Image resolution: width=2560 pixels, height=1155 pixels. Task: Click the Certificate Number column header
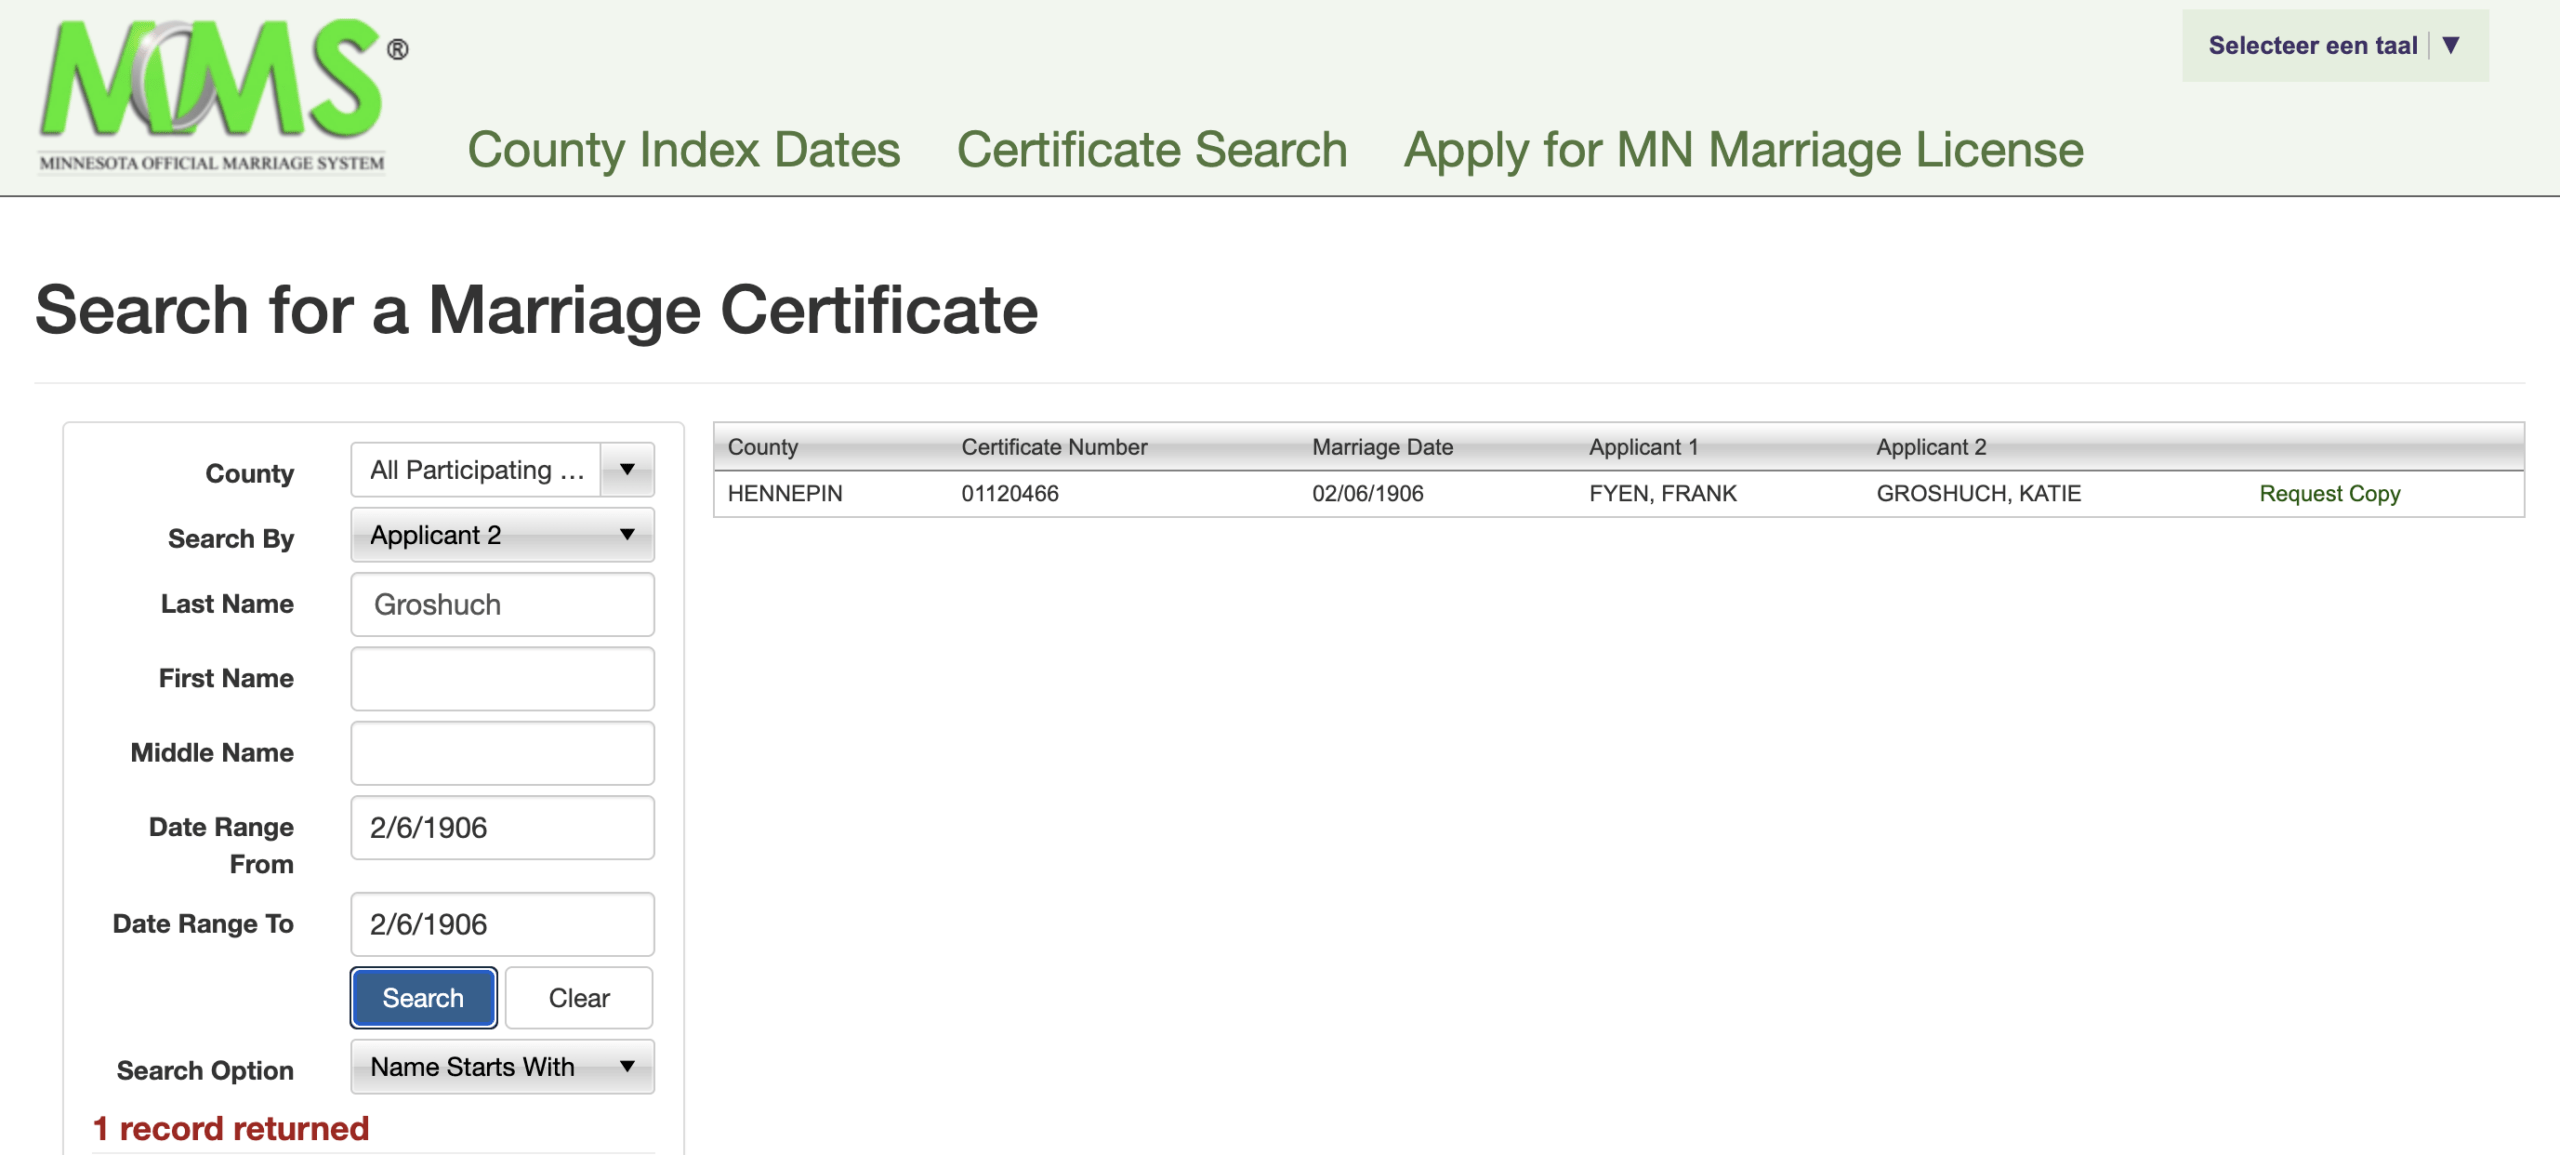coord(1054,447)
